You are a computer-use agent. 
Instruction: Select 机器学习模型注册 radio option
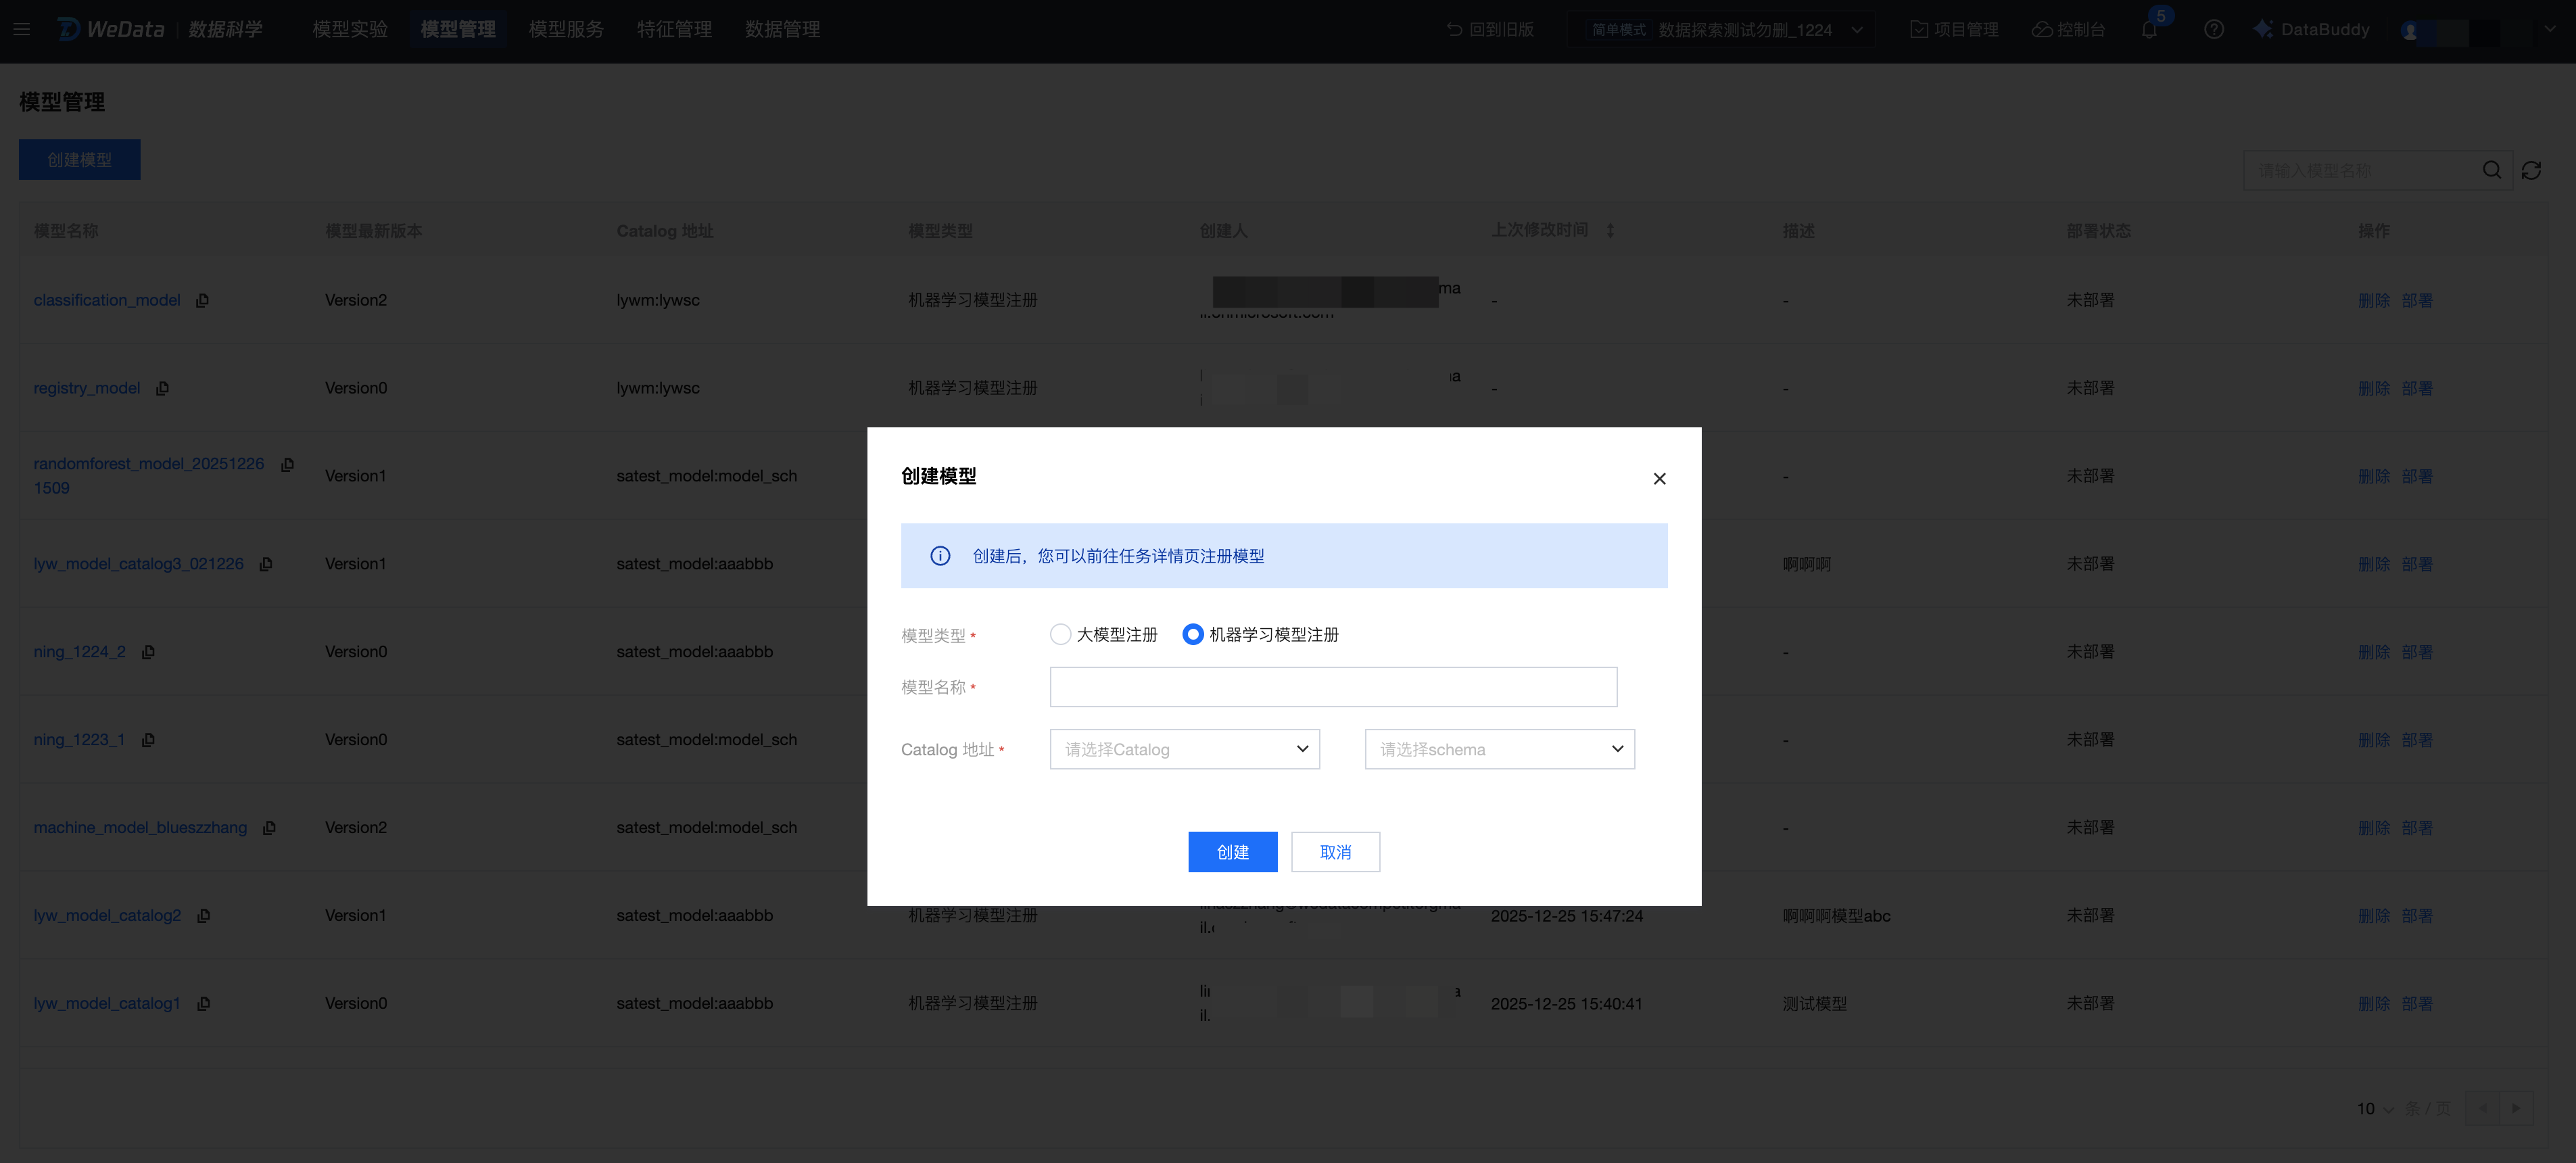click(x=1193, y=634)
